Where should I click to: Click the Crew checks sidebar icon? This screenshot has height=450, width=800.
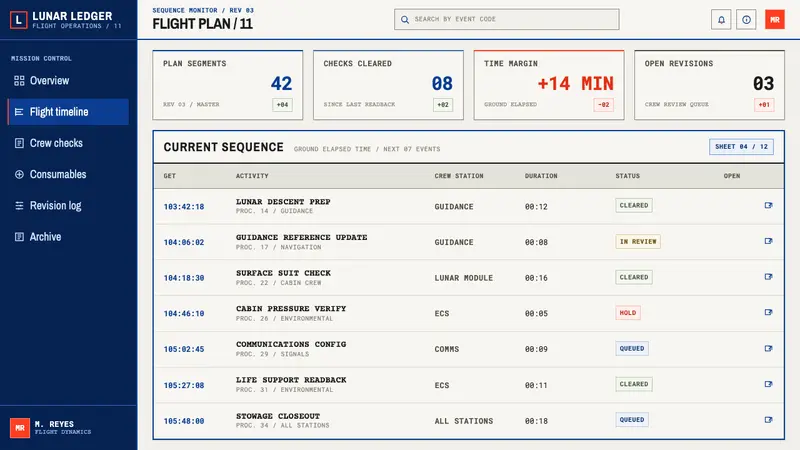pos(19,143)
